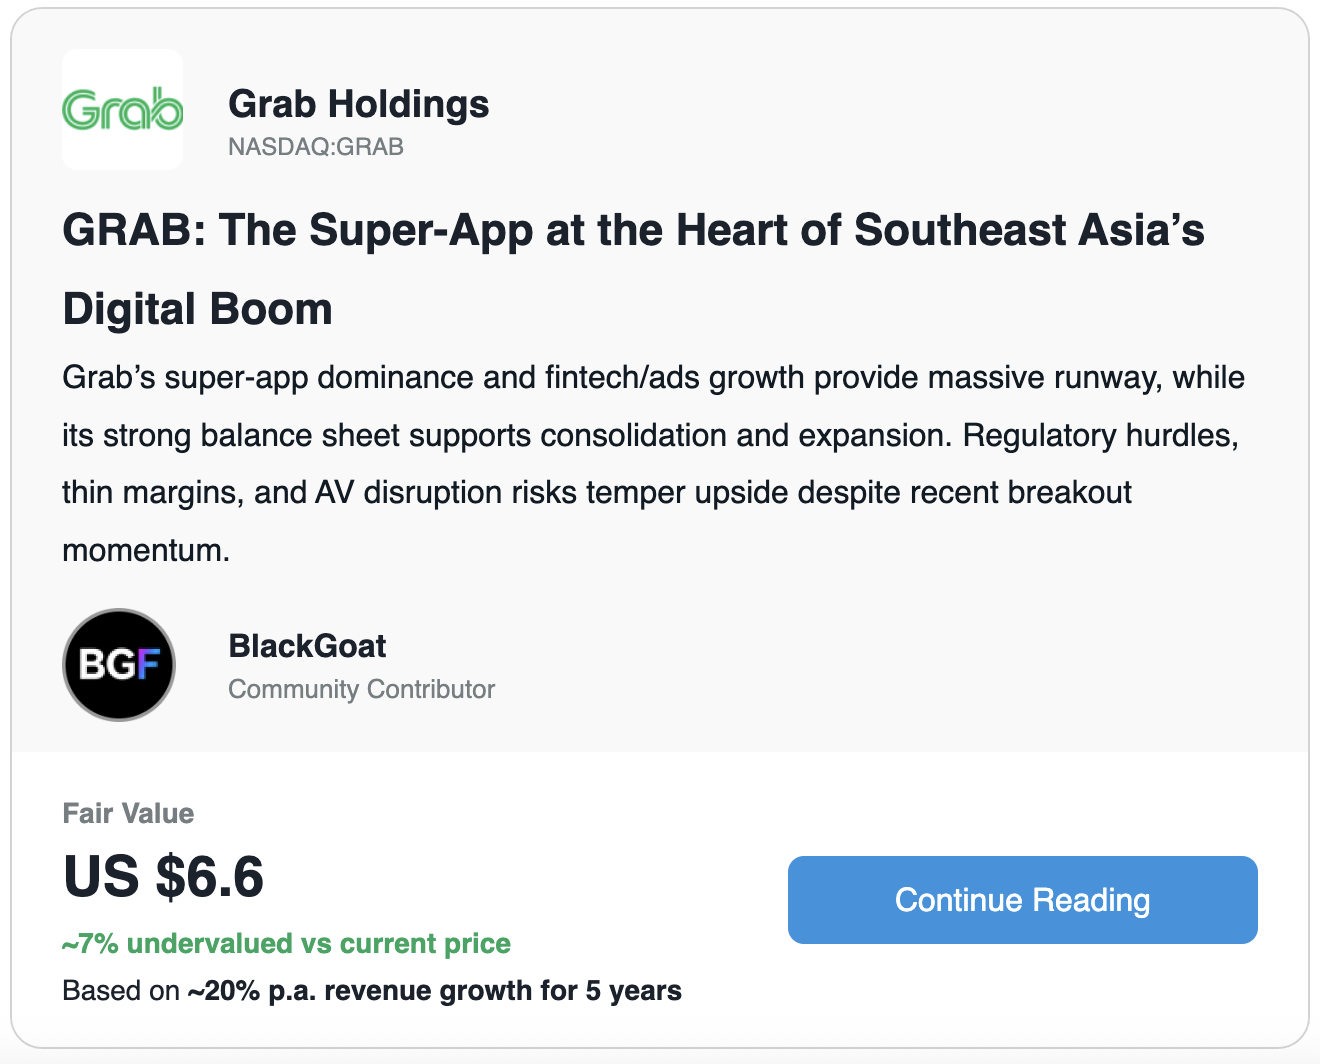This screenshot has height=1064, width=1320.
Task: Click "Southeast Asia's" in the headline
Action: coord(1029,230)
